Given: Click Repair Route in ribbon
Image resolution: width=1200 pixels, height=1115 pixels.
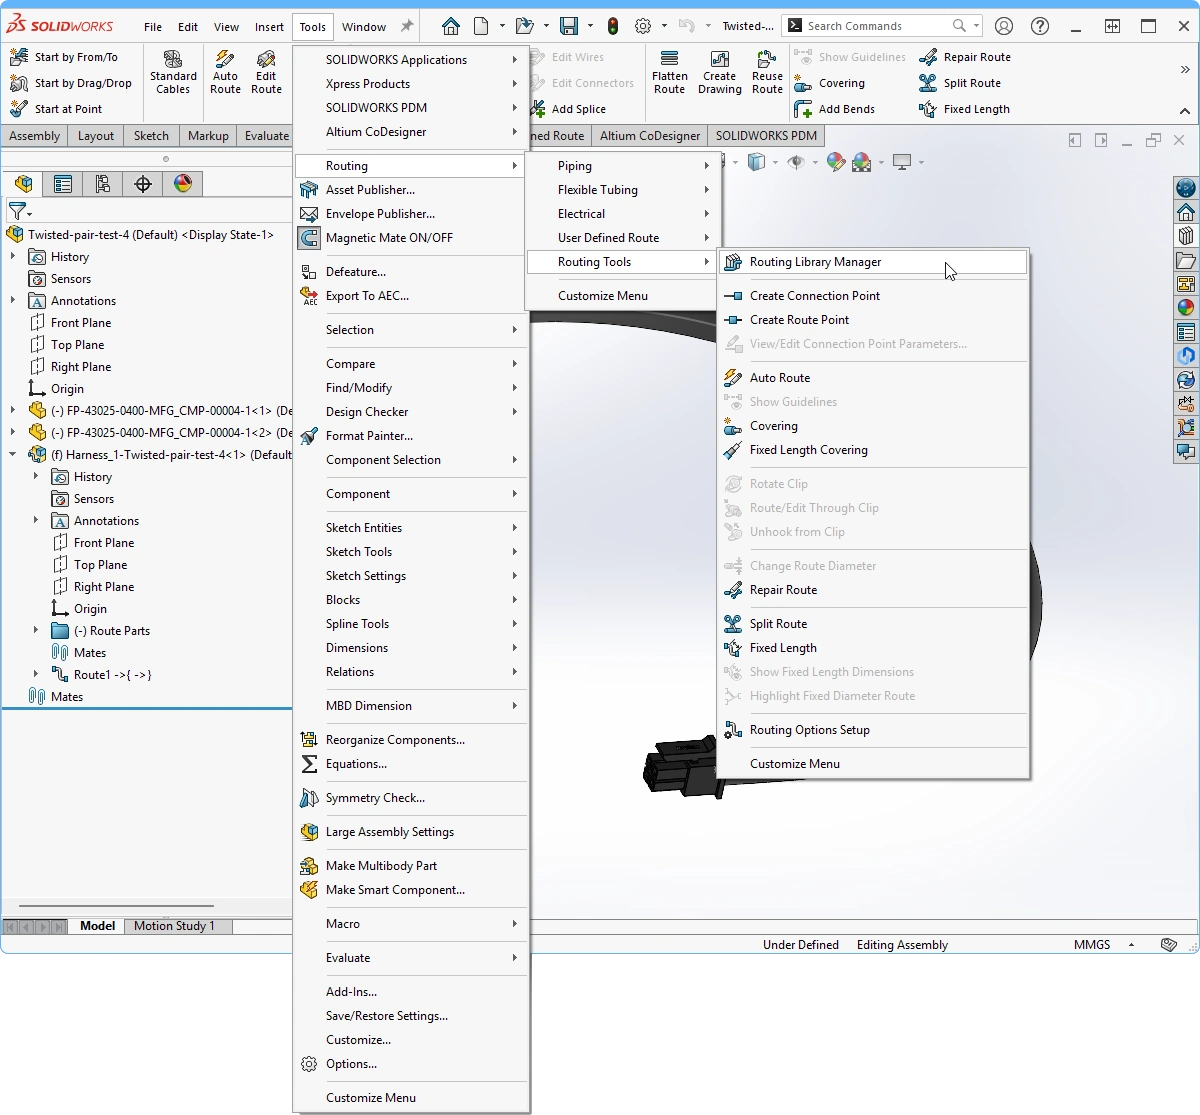Looking at the screenshot, I should (965, 57).
